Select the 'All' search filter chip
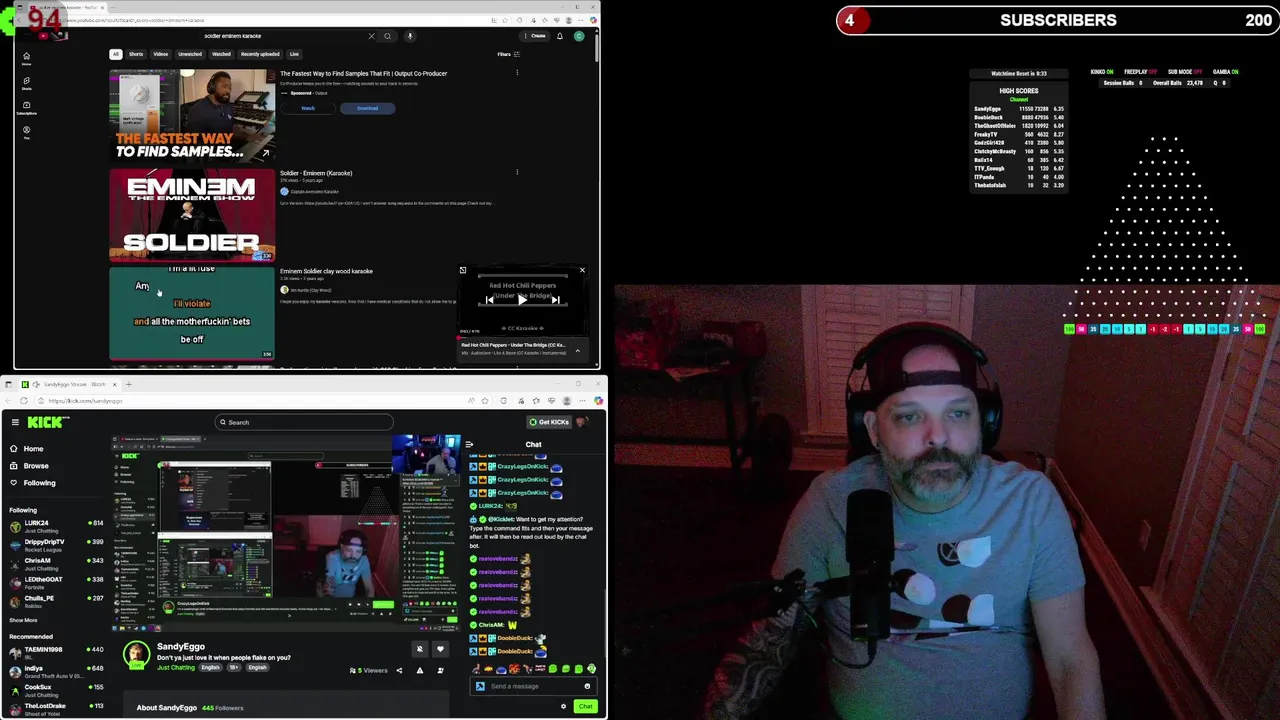This screenshot has height=720, width=1280. point(116,54)
